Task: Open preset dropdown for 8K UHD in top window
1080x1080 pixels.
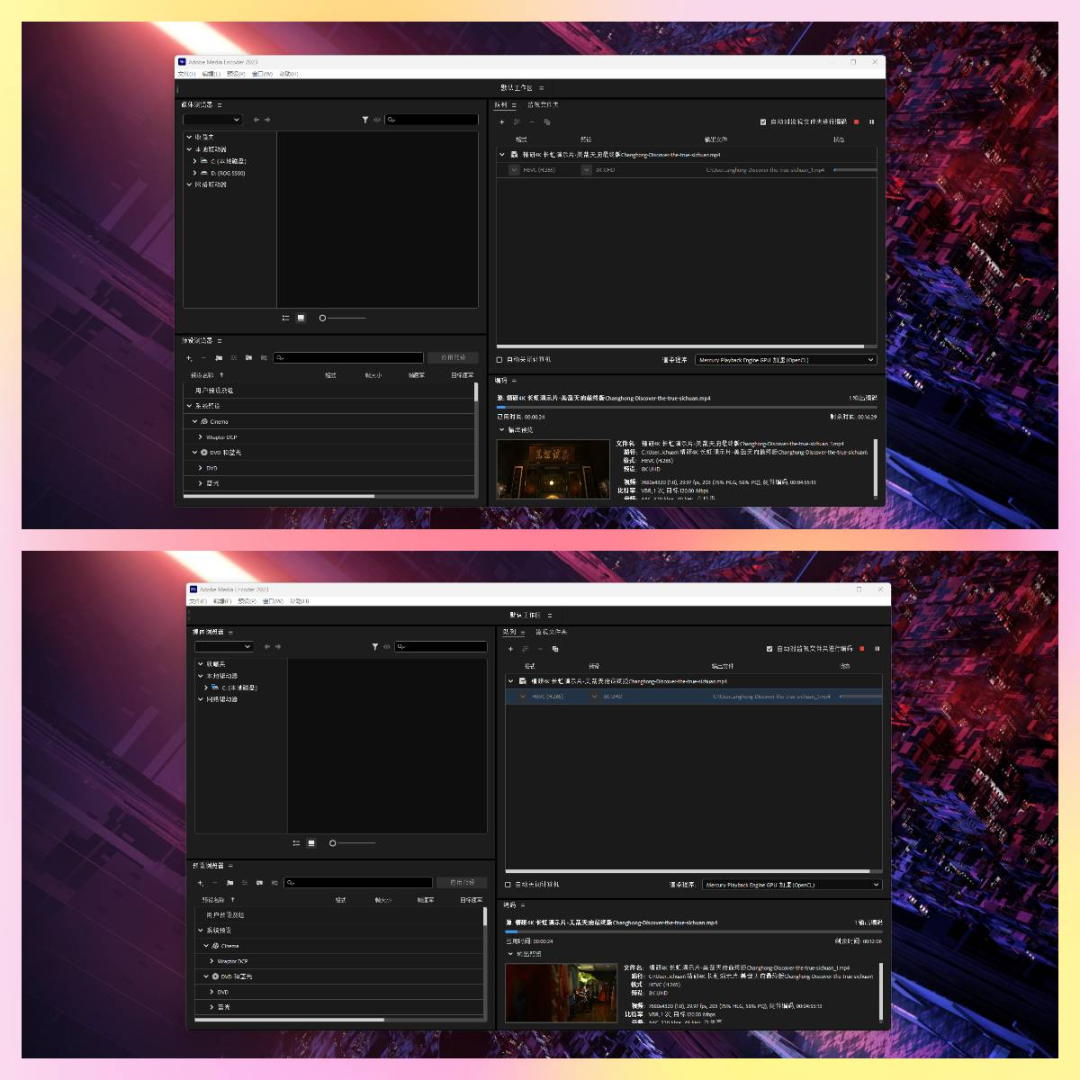Action: (586, 169)
